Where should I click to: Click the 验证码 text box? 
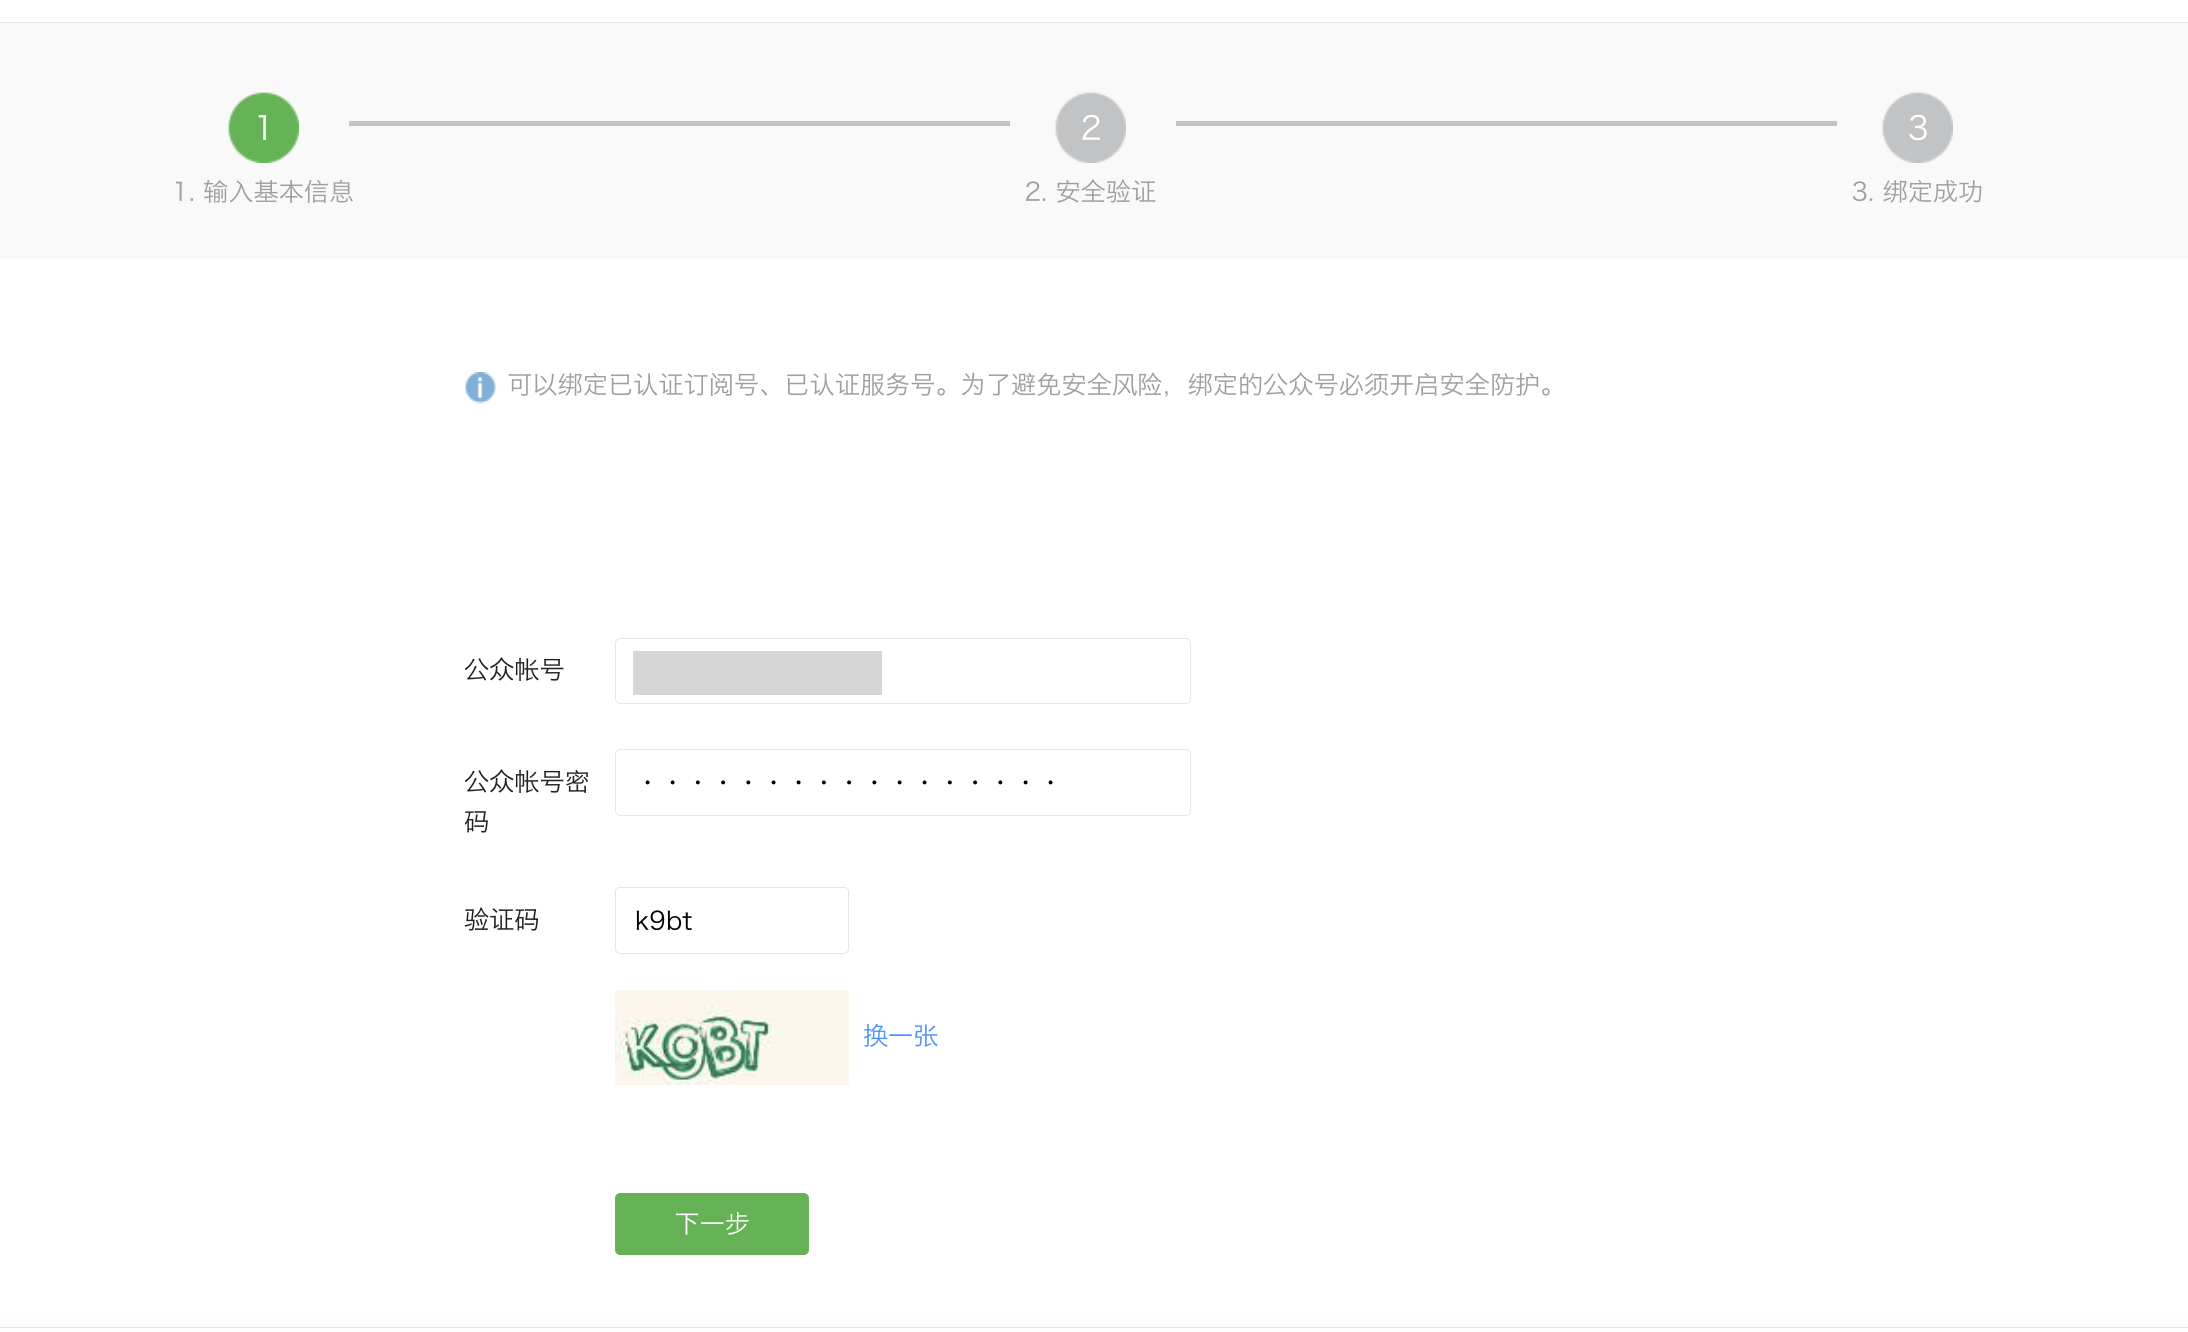coord(731,920)
